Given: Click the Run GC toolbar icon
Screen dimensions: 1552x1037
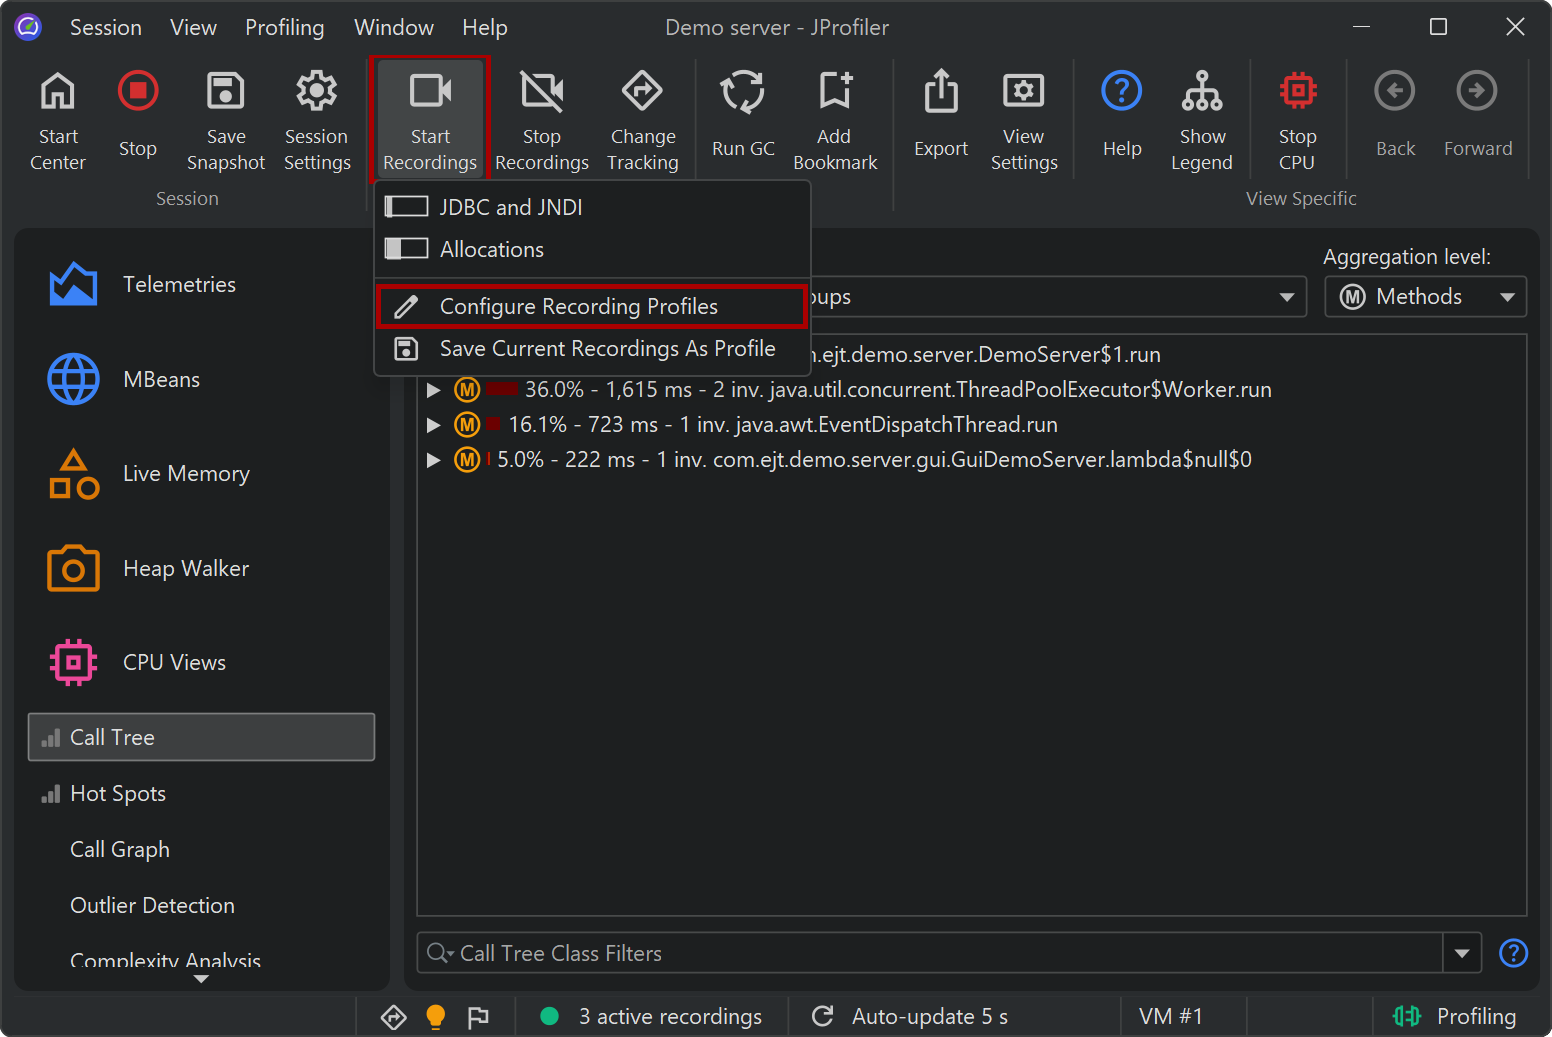Looking at the screenshot, I should click(742, 93).
